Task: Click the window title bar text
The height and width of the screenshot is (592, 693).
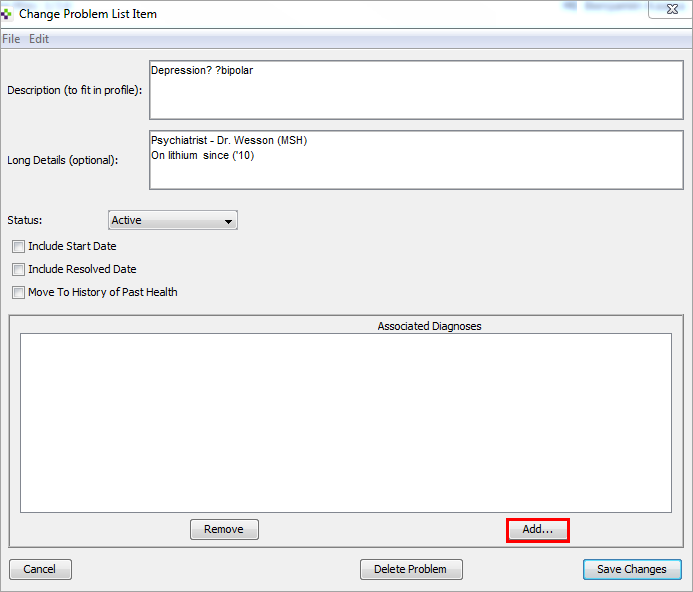Action: point(88,14)
